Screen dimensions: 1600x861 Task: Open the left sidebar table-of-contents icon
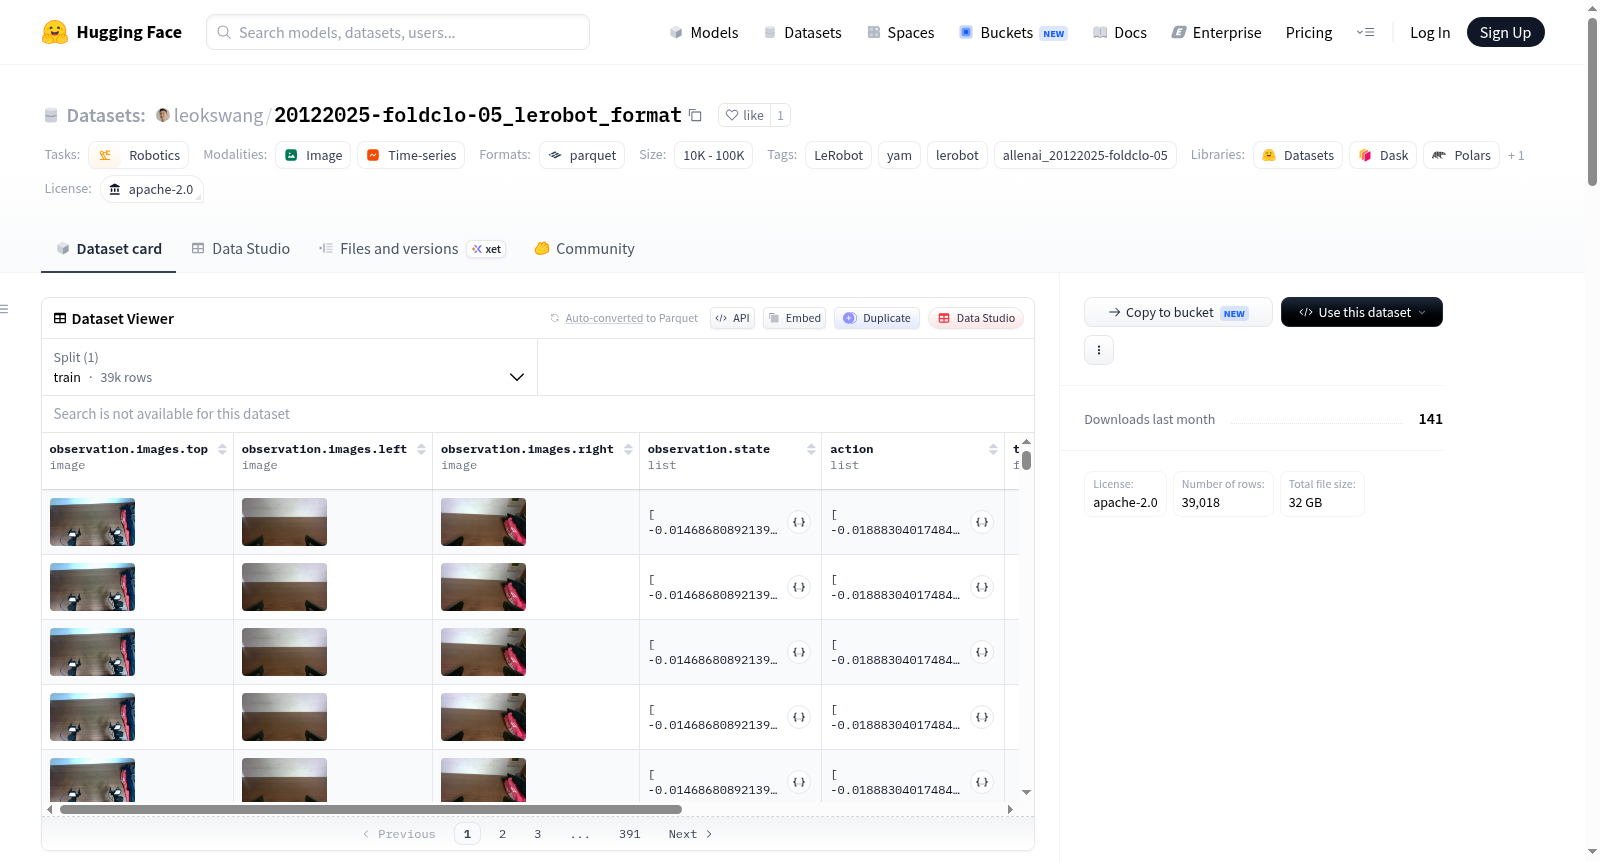(4, 309)
